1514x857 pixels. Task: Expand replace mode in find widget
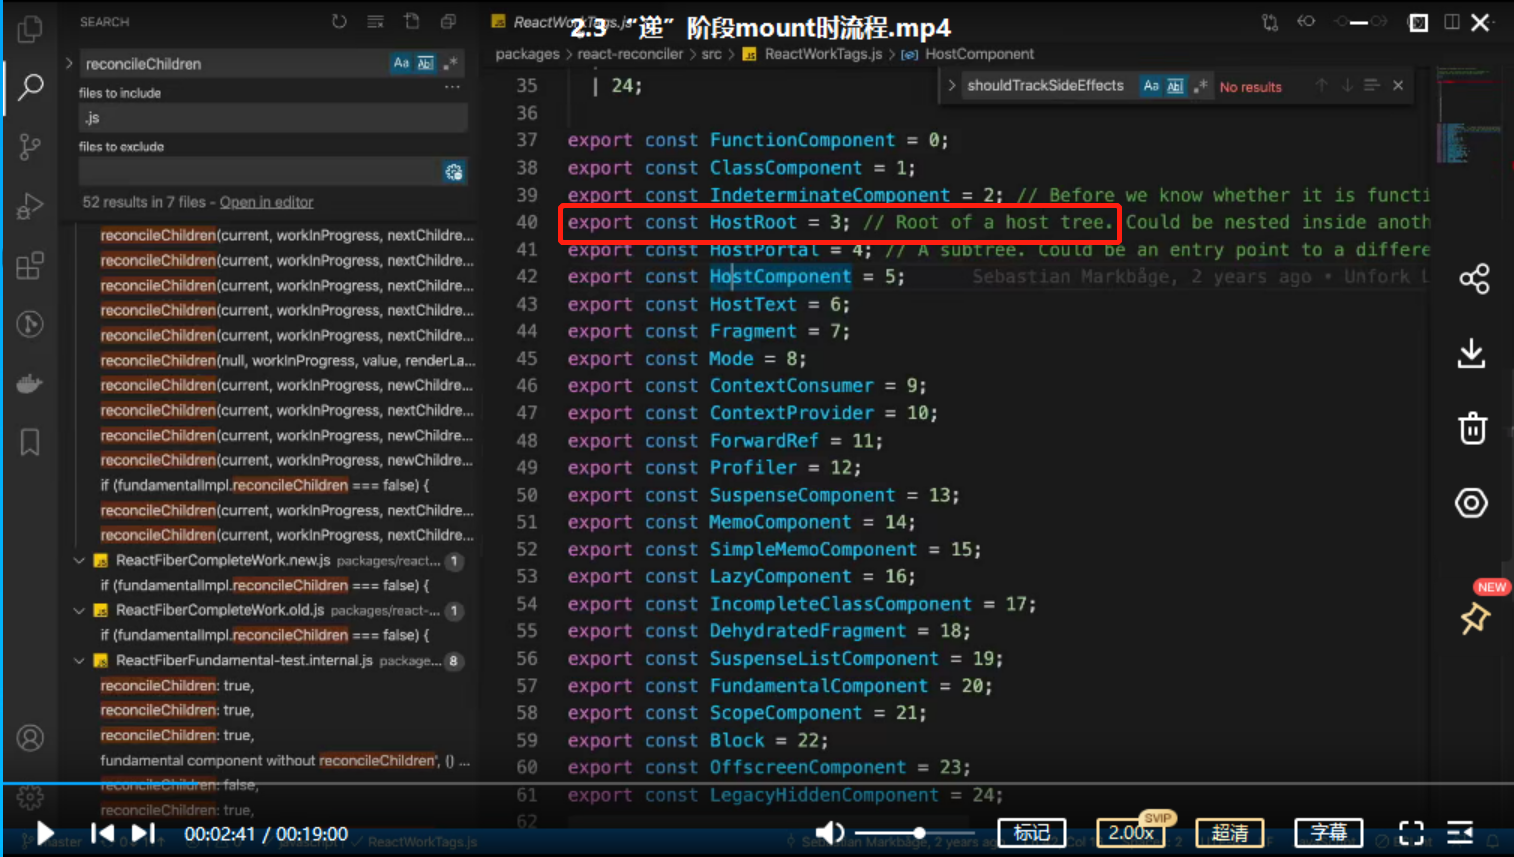952,86
